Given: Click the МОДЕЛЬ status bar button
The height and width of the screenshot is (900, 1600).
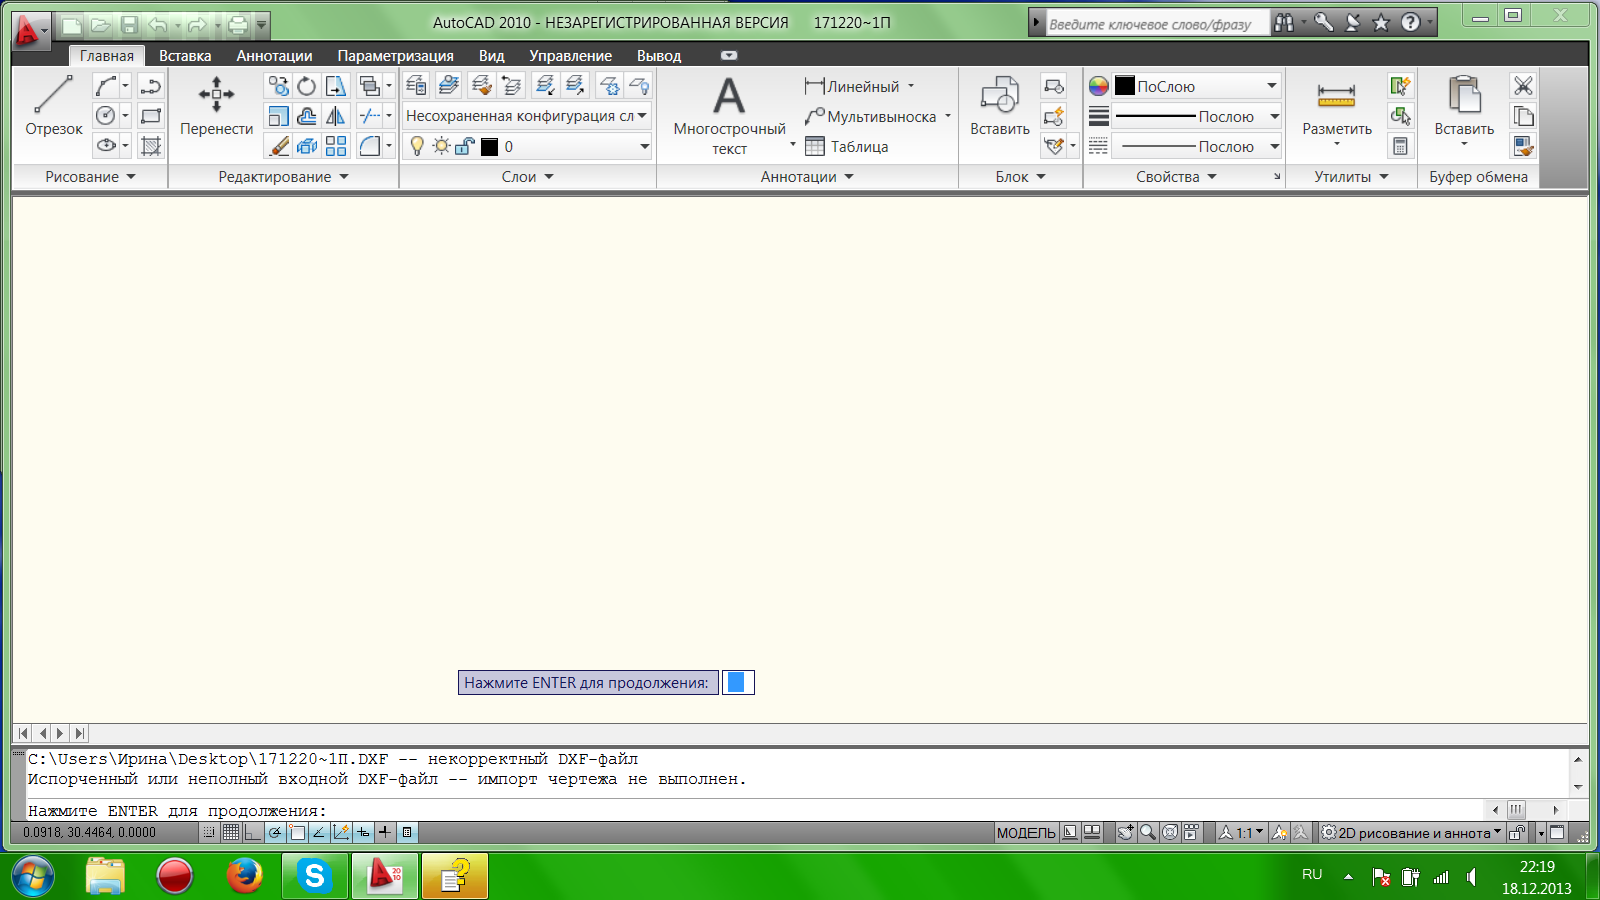Looking at the screenshot, I should [x=1025, y=832].
